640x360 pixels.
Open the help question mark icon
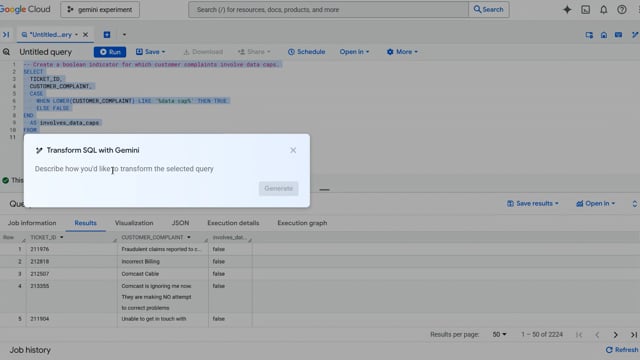622,9
